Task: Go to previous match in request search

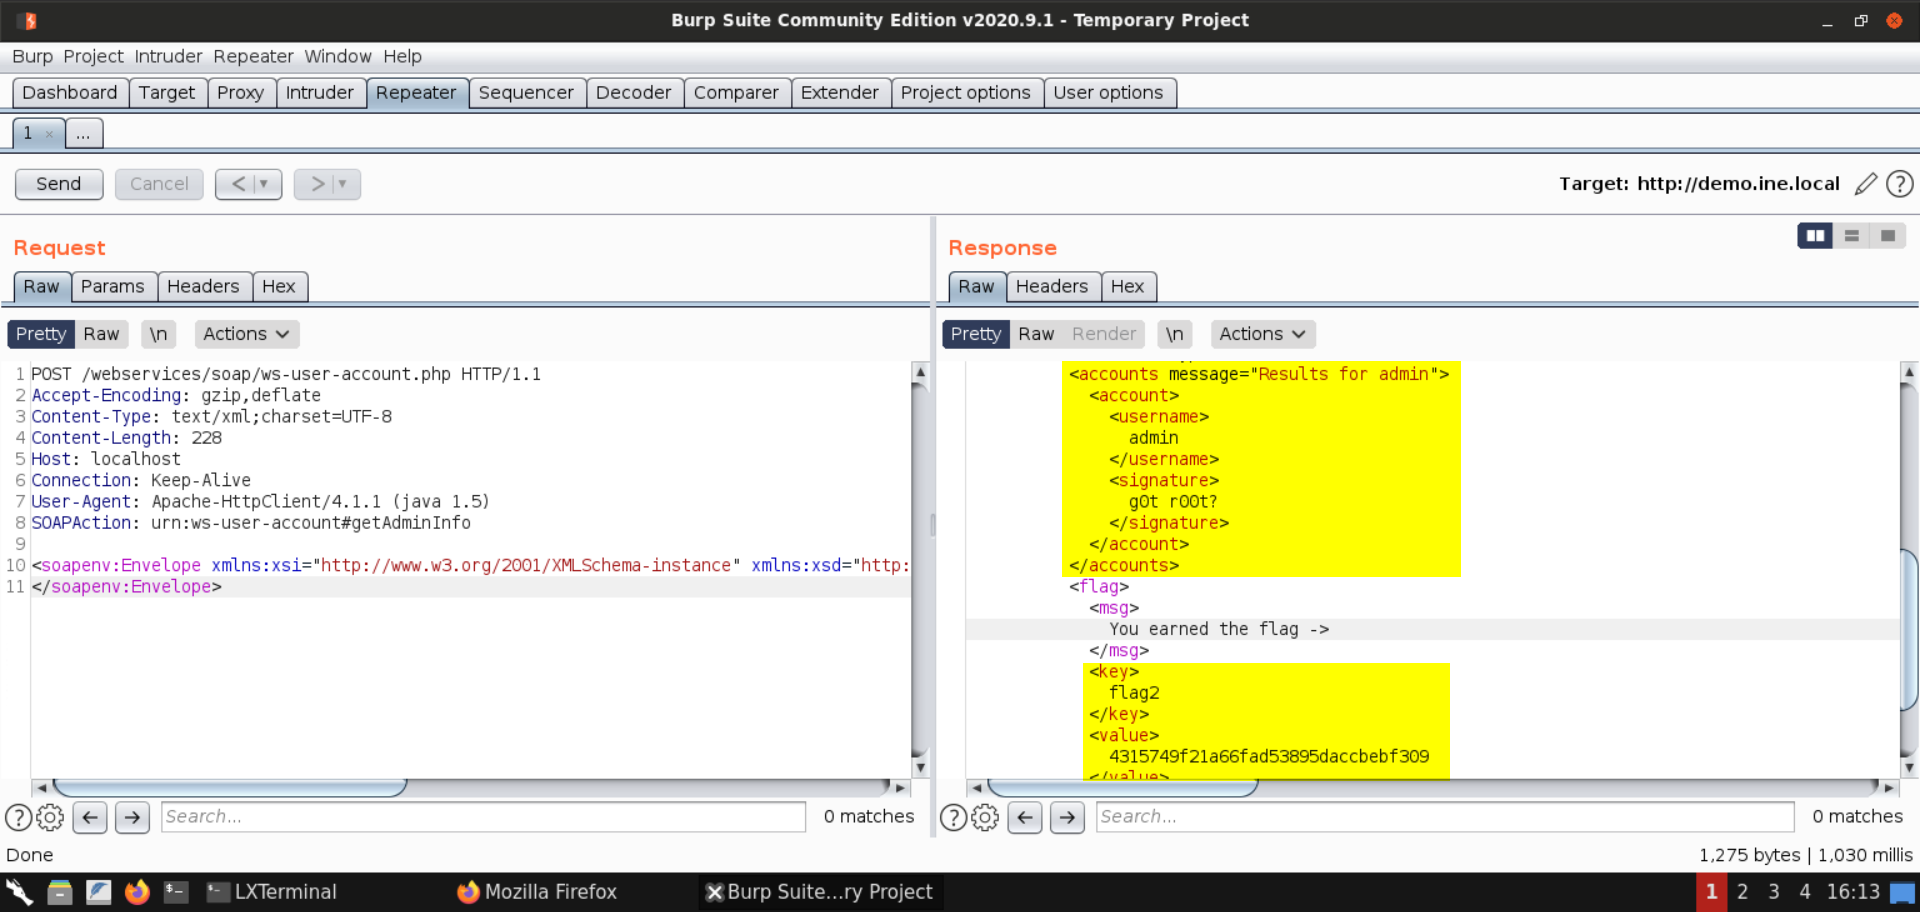Action: tap(90, 818)
